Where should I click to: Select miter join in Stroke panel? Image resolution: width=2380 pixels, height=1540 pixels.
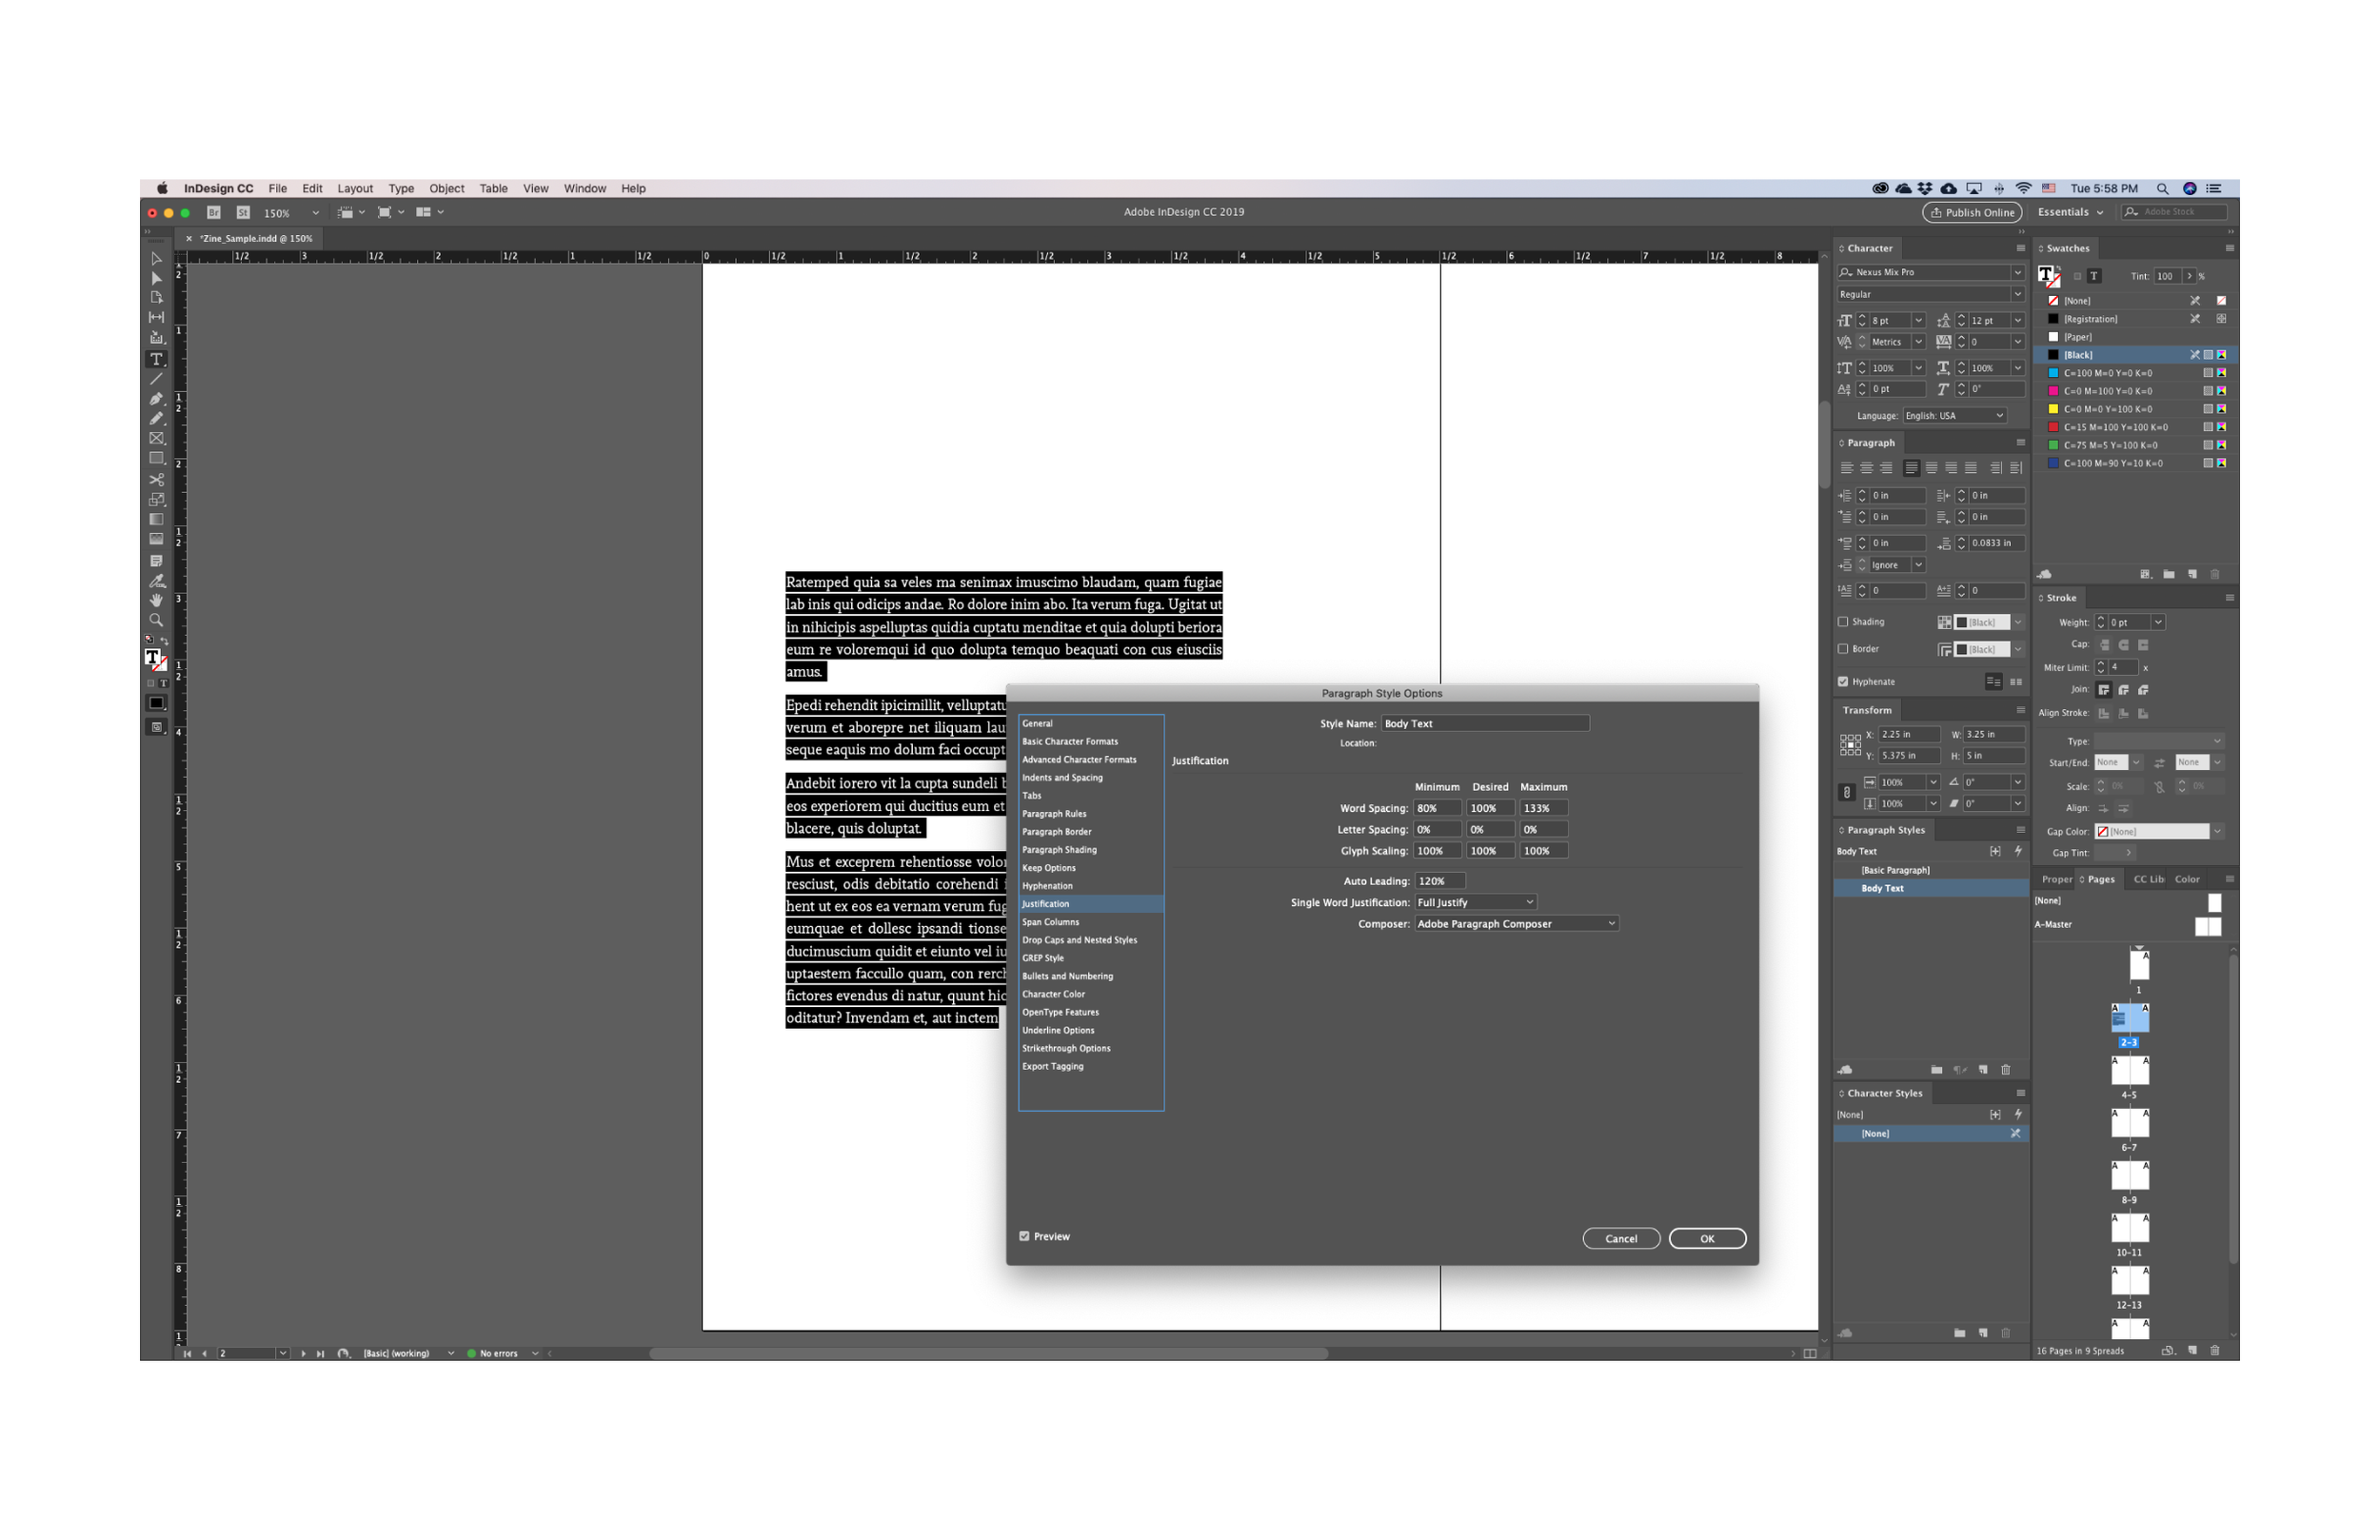(2104, 689)
